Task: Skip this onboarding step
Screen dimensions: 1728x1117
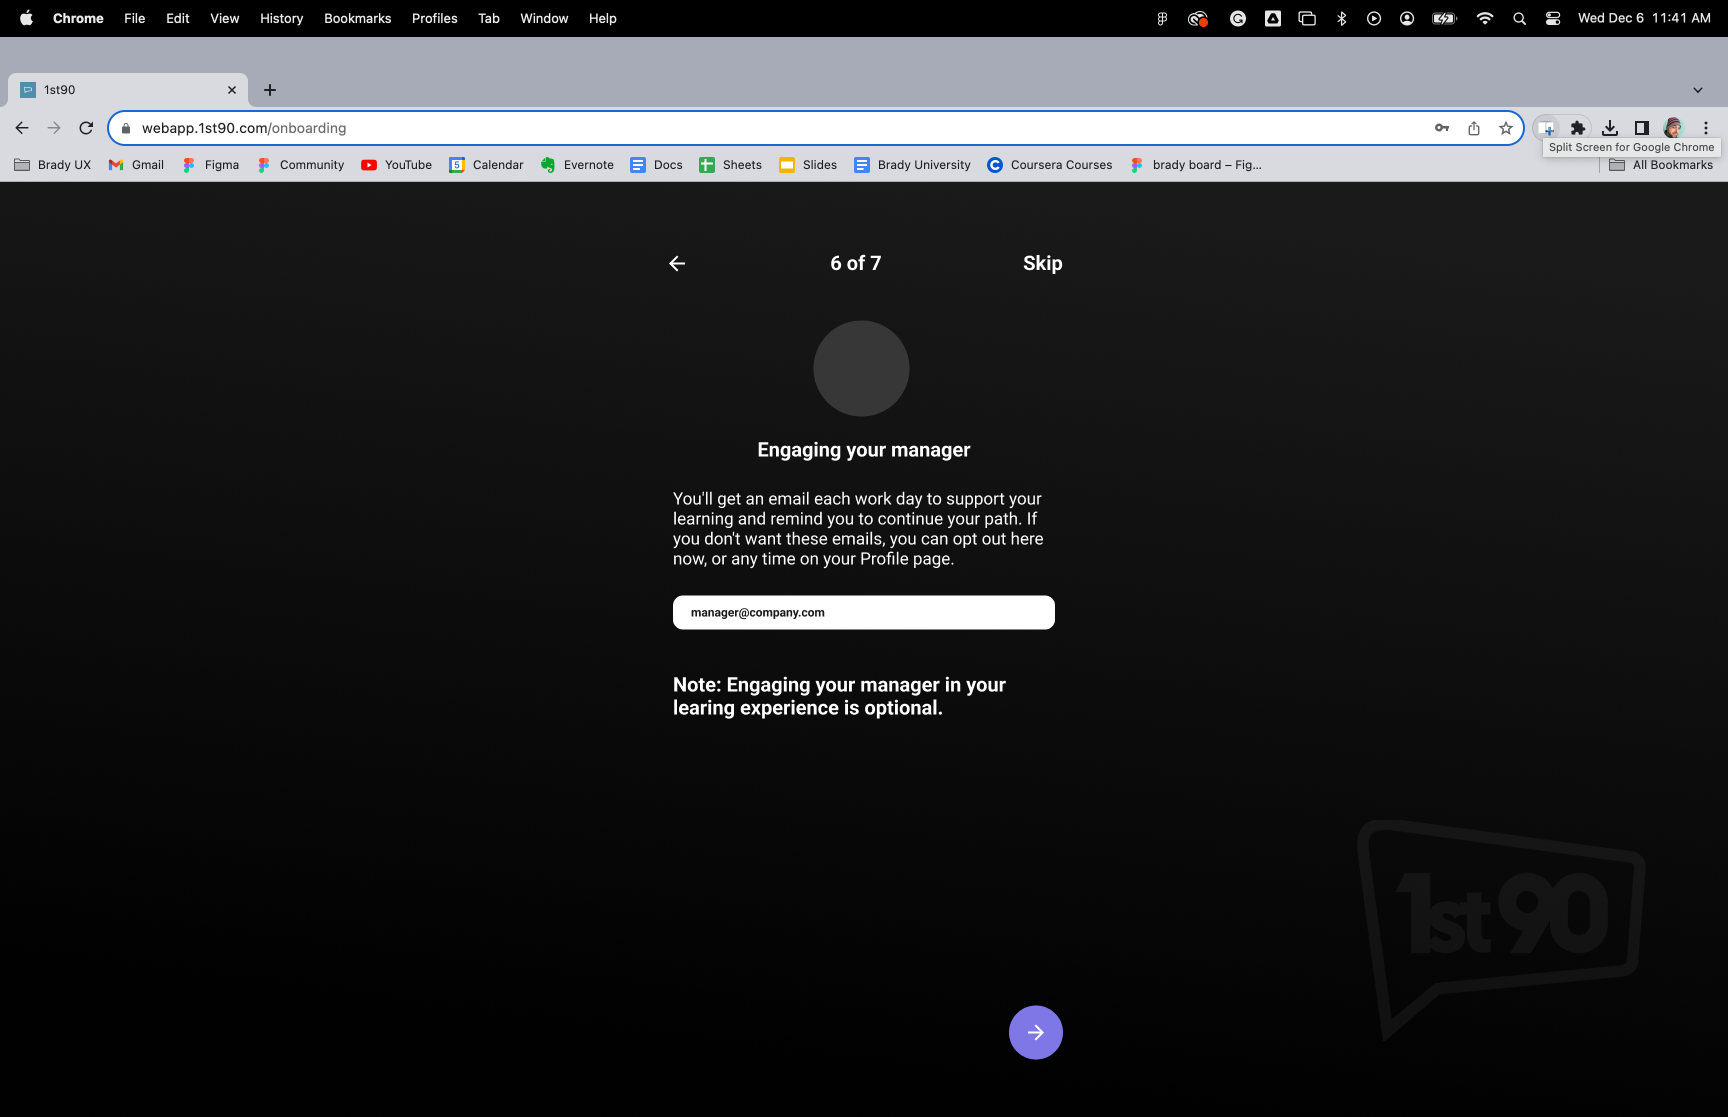Action: [x=1042, y=263]
